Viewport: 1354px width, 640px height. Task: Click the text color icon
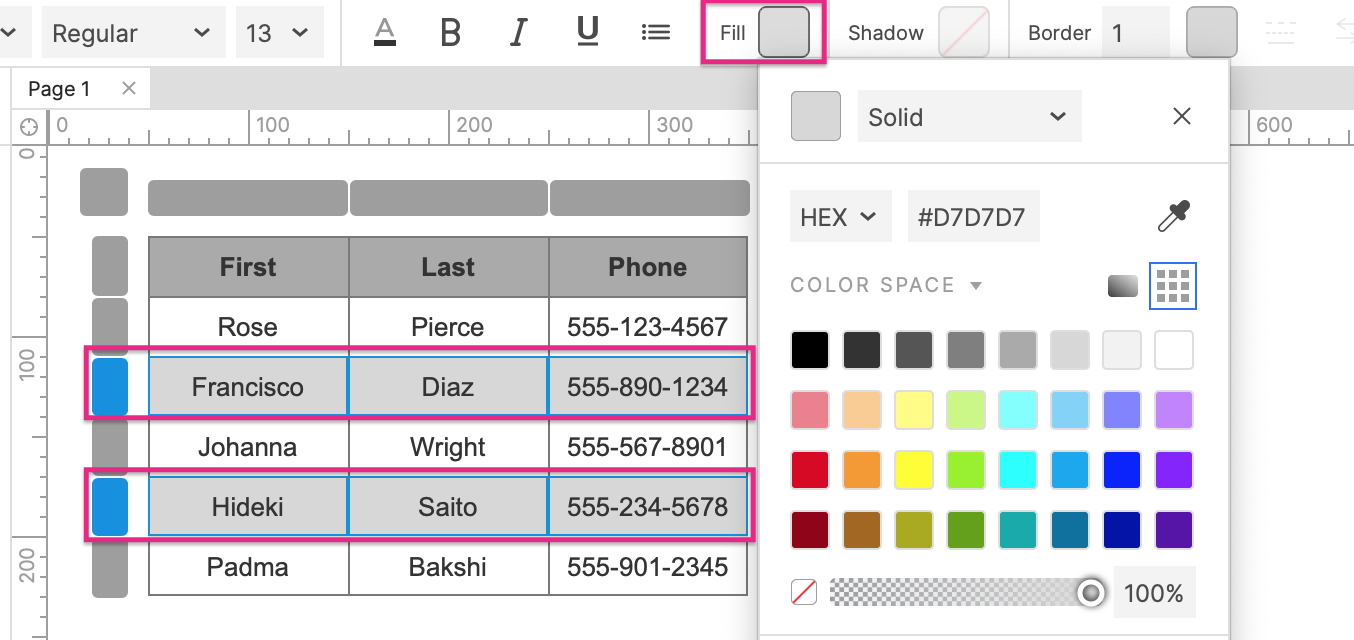pyautogui.click(x=385, y=33)
